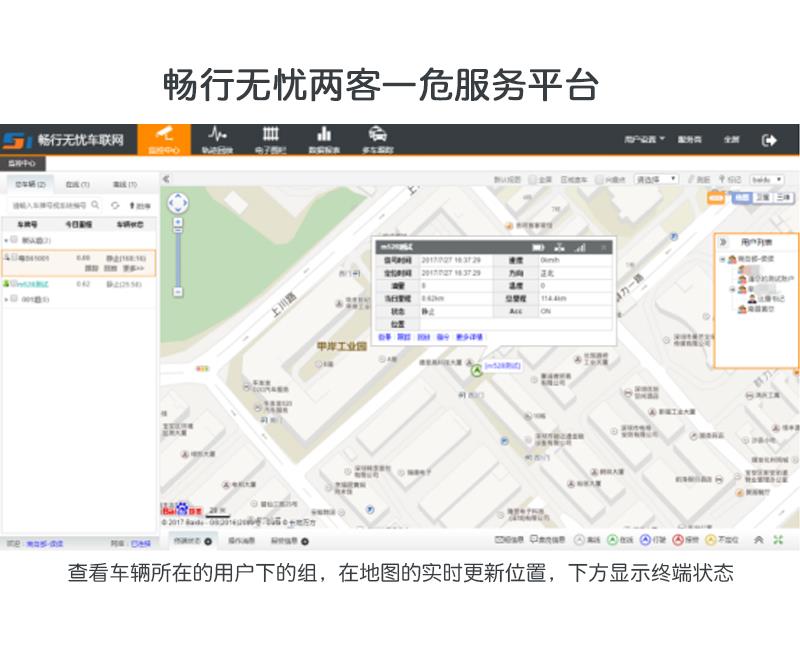Switch map view to 卫星

tap(762, 198)
